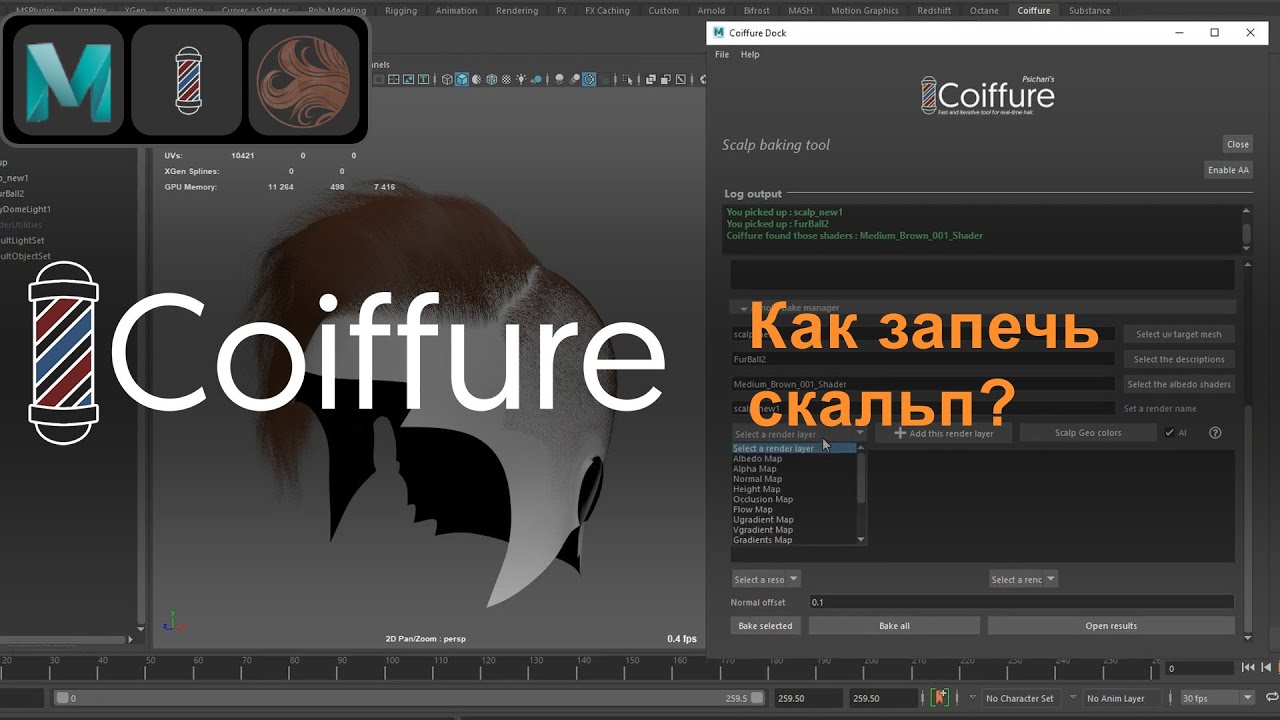Image resolution: width=1280 pixels, height=720 pixels.
Task: Toggle use default material shaded-sphere icon
Action: [x=477, y=79]
